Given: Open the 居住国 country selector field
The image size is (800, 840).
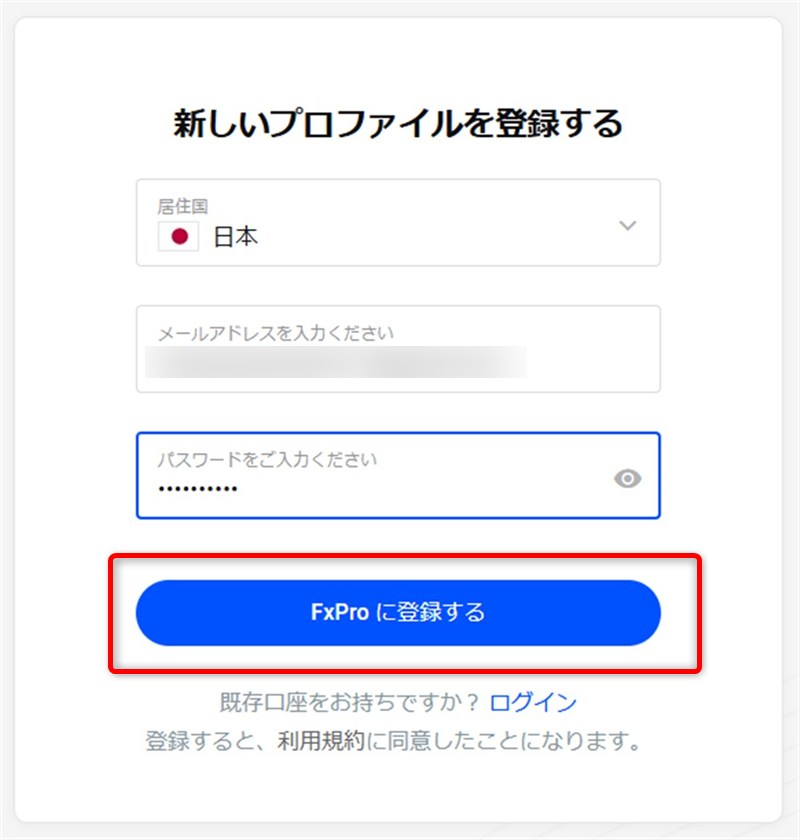Looking at the screenshot, I should (x=398, y=223).
